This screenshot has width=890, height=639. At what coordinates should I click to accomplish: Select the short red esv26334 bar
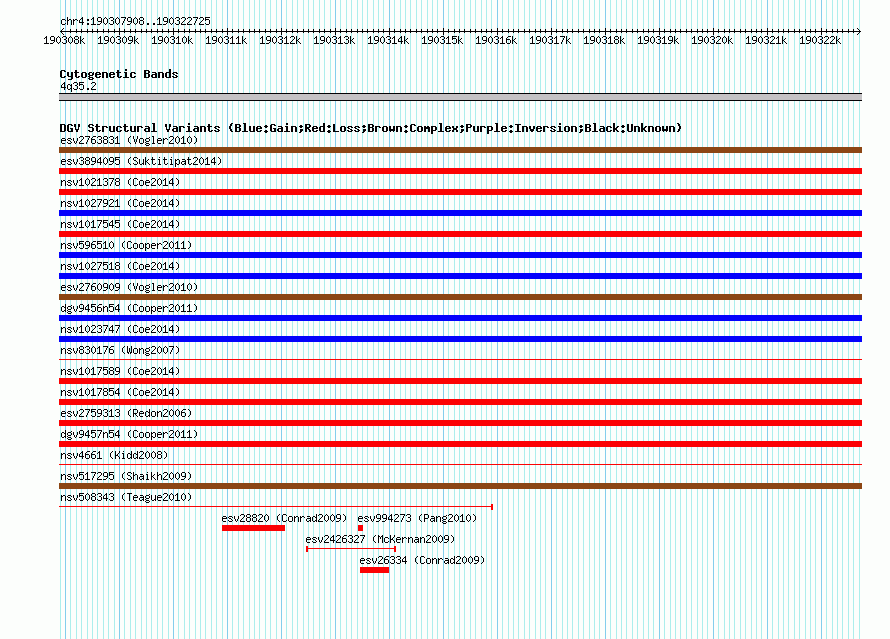point(375,570)
